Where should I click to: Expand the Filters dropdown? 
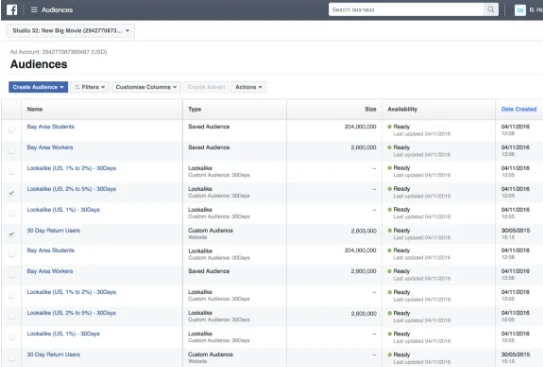90,87
